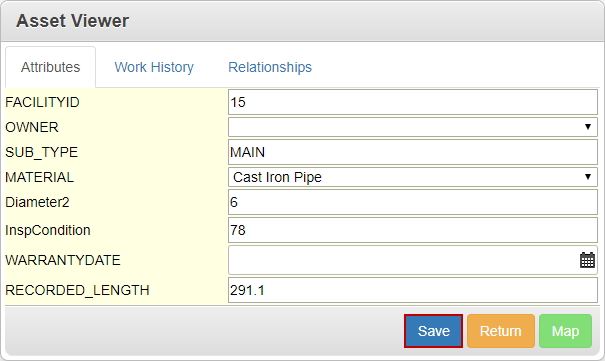
Task: Click the RECORDED_LENGTH label text
Action: 77,290
